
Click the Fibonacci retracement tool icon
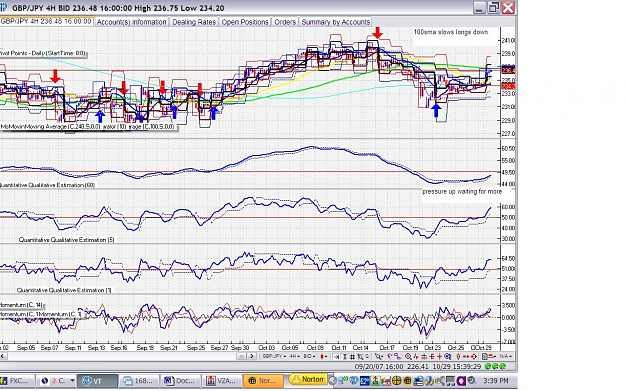pyautogui.click(x=432, y=356)
